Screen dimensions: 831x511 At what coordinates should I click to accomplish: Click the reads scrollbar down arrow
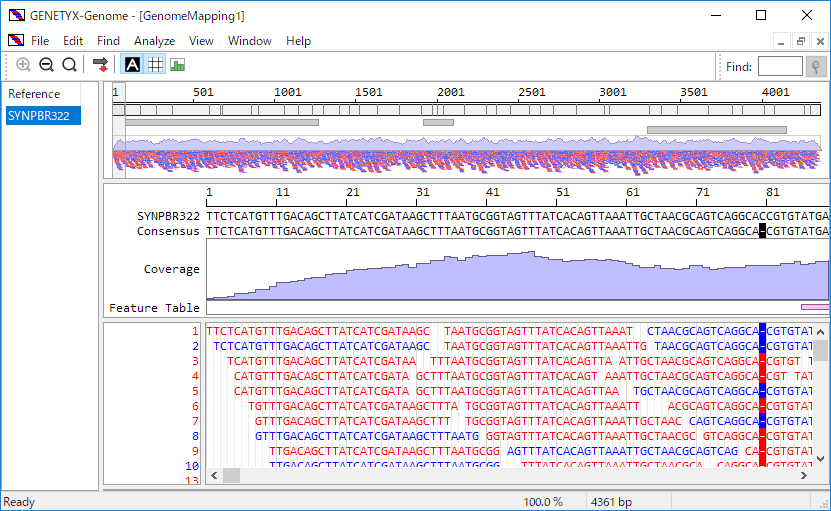(x=820, y=459)
